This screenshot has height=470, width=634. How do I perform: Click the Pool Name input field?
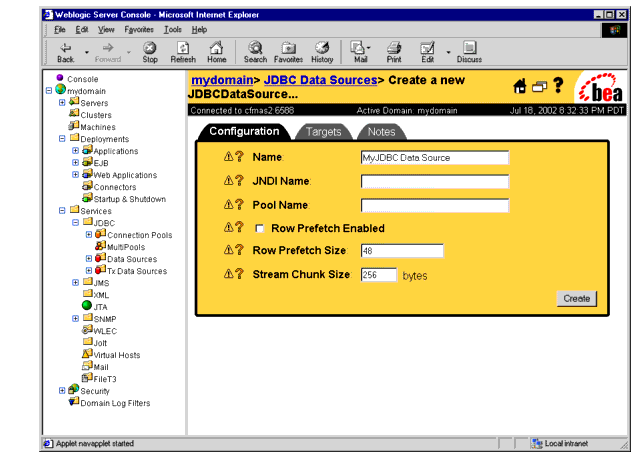coord(435,205)
